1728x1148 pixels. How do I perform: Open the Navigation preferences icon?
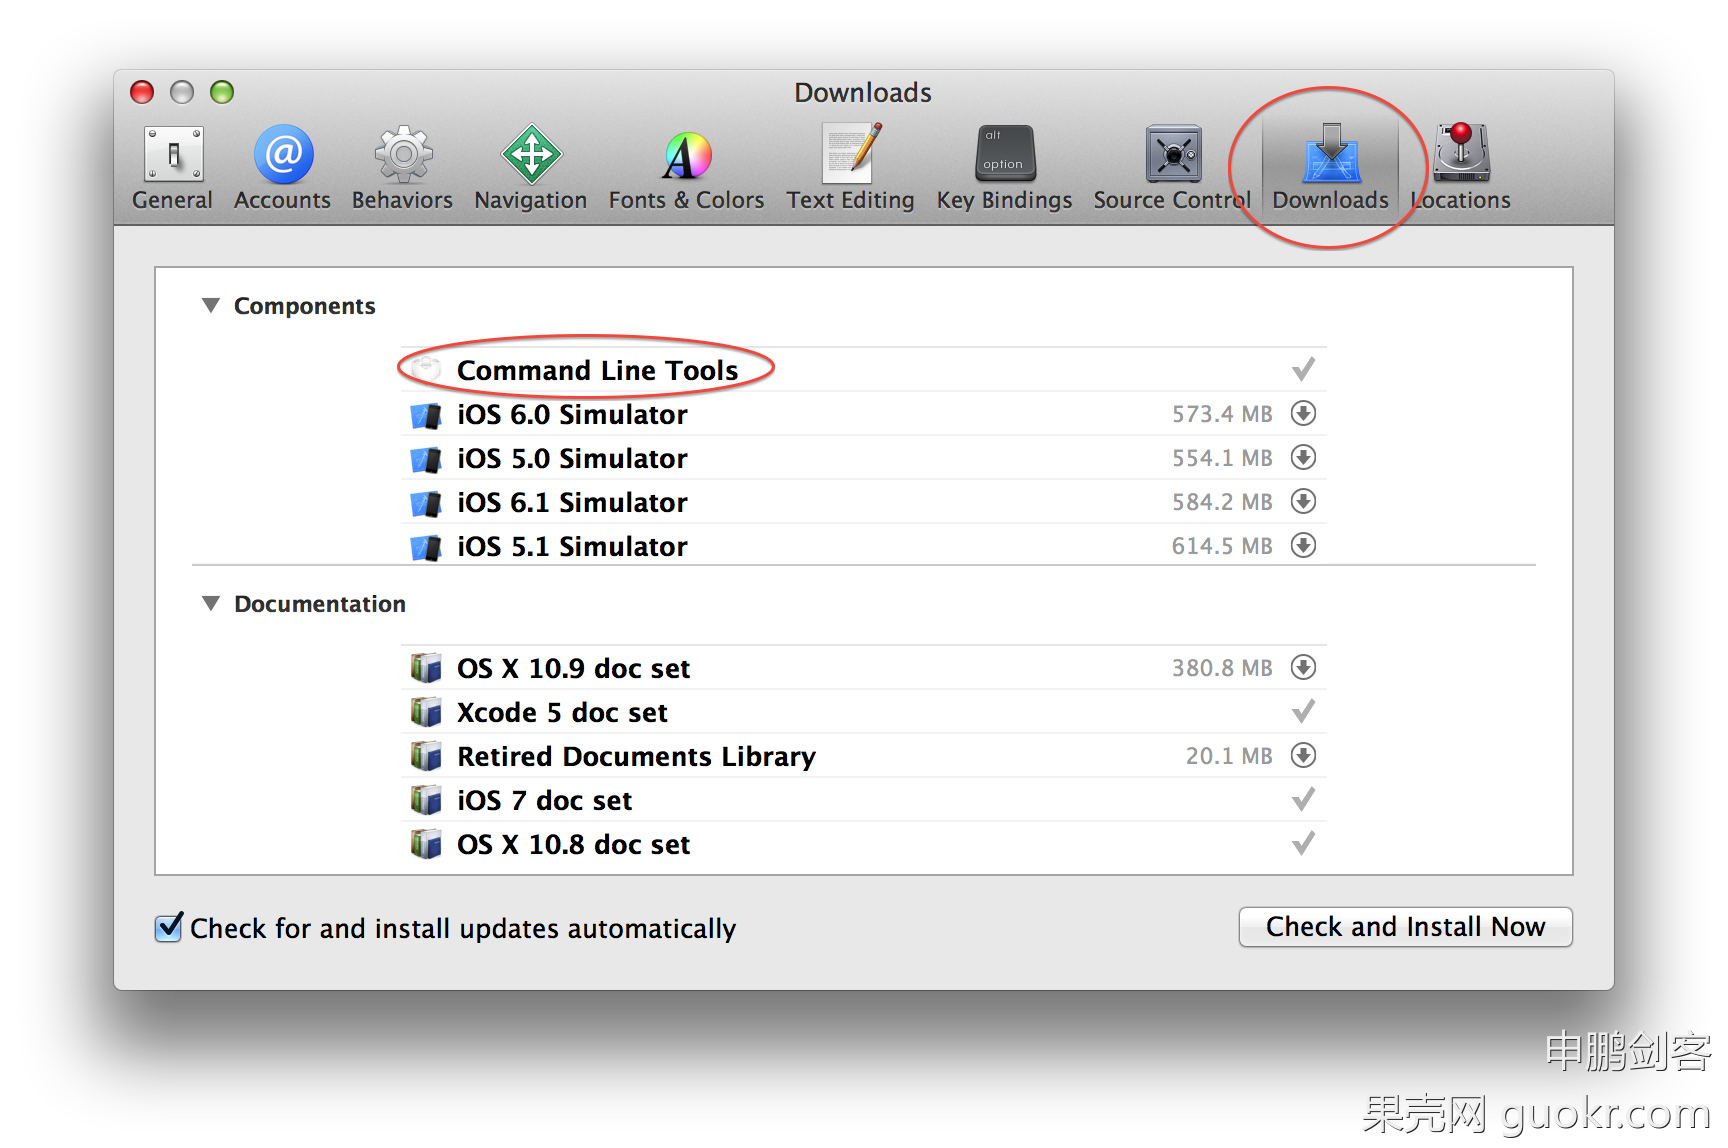[x=531, y=155]
